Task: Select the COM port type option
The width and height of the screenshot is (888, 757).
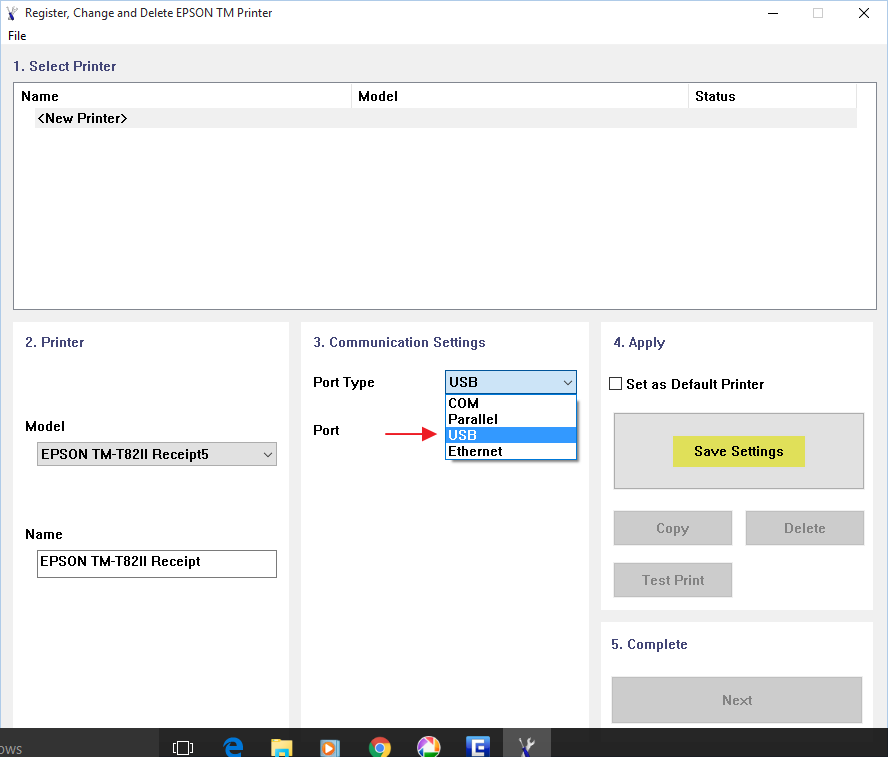Action: pyautogui.click(x=510, y=403)
